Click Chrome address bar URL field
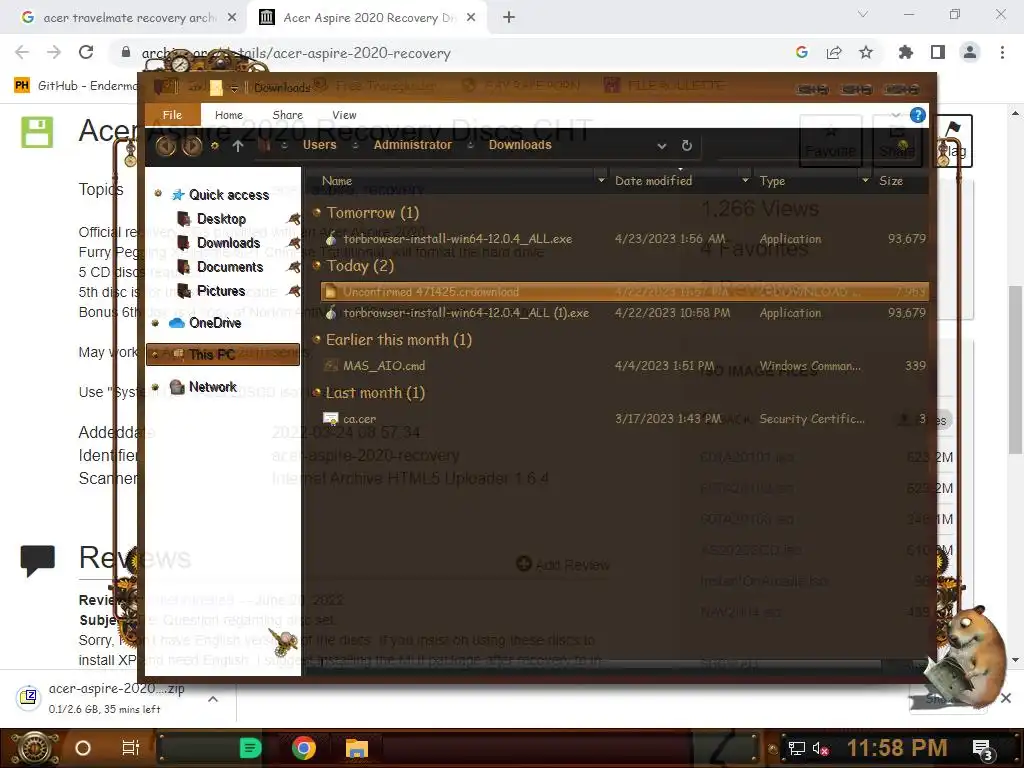The height and width of the screenshot is (768, 1024). pyautogui.click(x=451, y=53)
